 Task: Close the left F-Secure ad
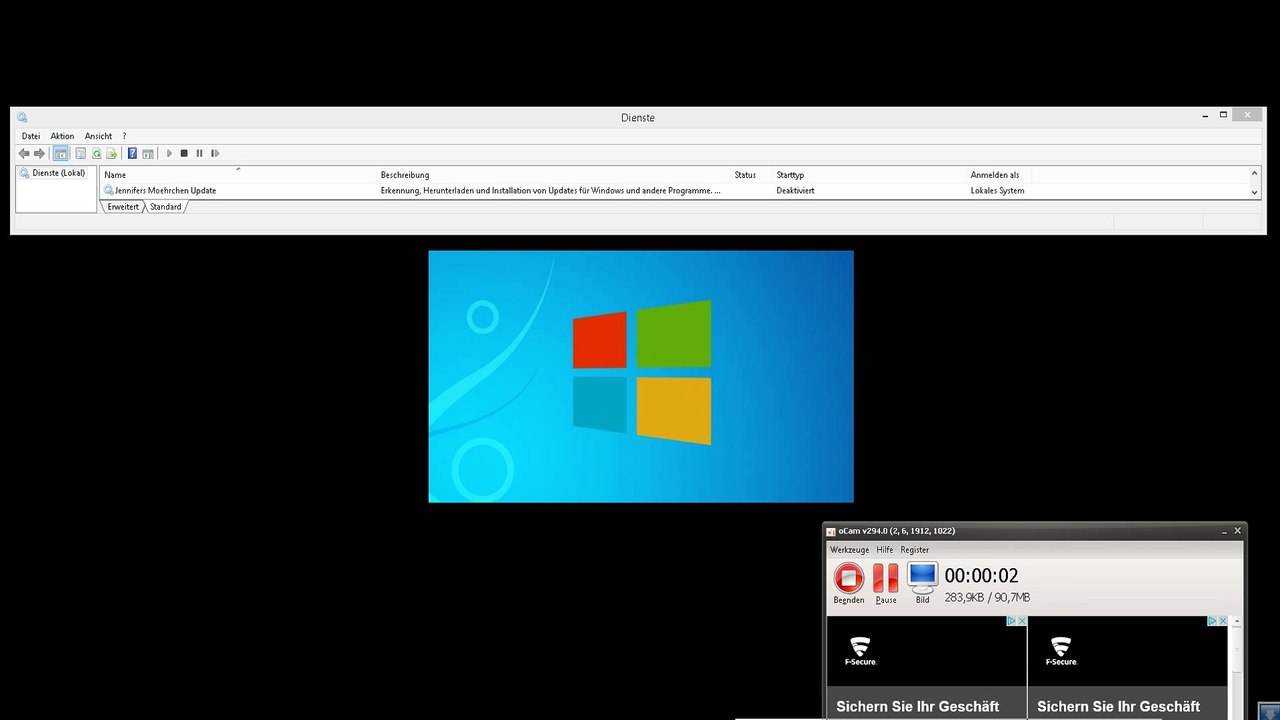[x=1022, y=621]
